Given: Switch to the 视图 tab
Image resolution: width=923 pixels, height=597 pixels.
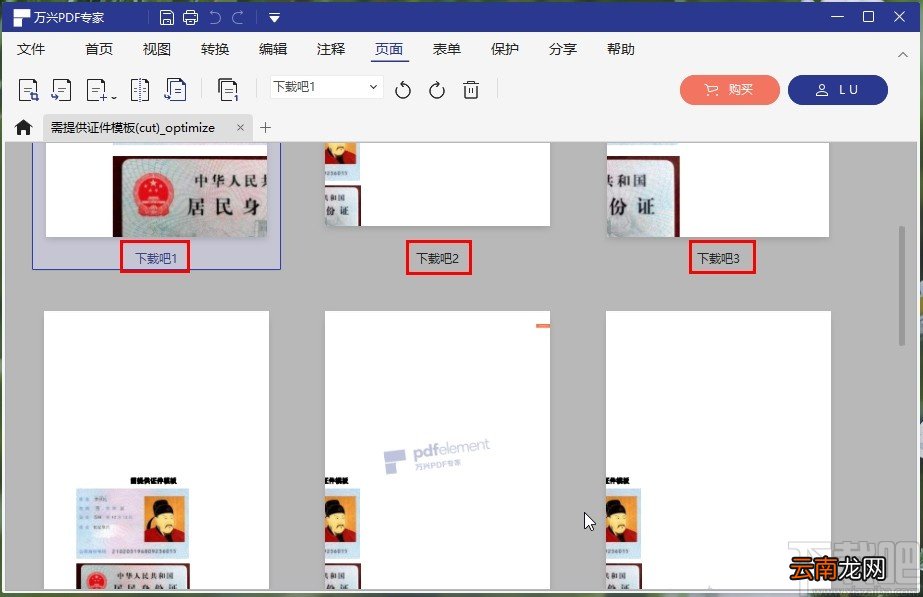Looking at the screenshot, I should click(157, 49).
